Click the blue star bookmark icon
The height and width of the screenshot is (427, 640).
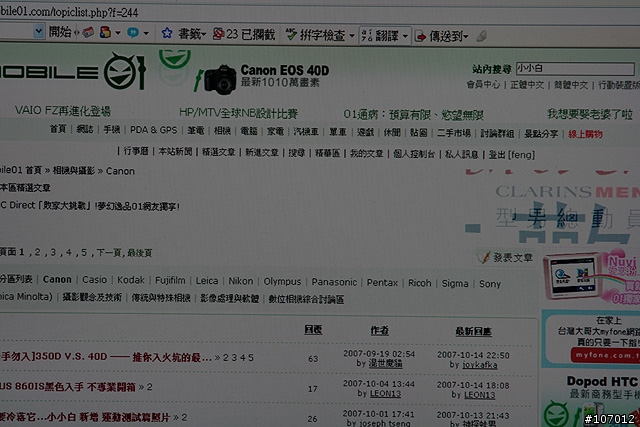pos(167,33)
